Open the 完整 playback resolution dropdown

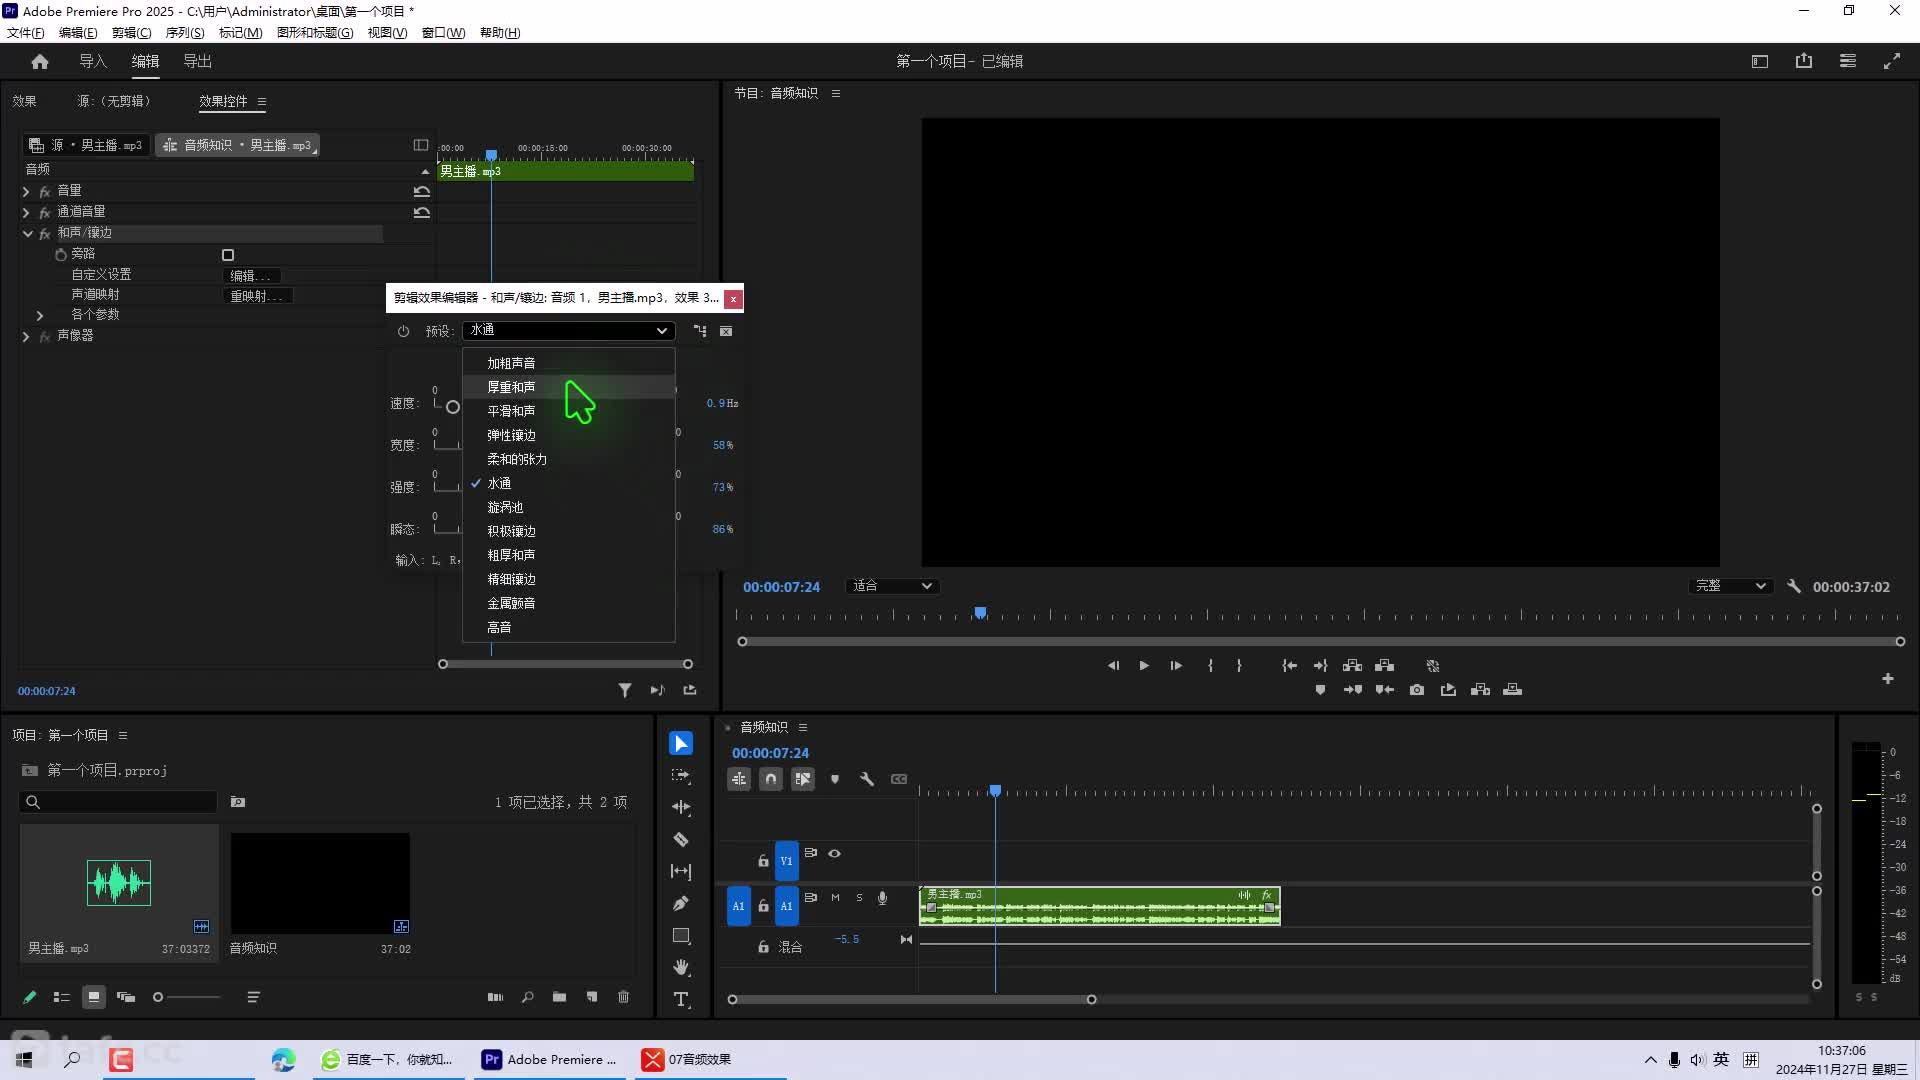coord(1731,586)
